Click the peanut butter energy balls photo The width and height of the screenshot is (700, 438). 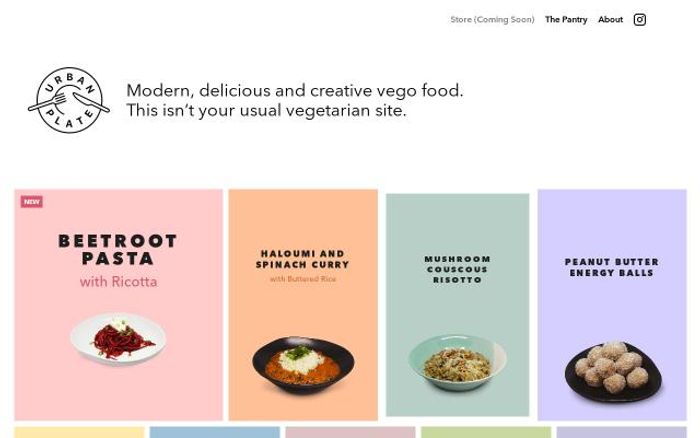tap(612, 371)
